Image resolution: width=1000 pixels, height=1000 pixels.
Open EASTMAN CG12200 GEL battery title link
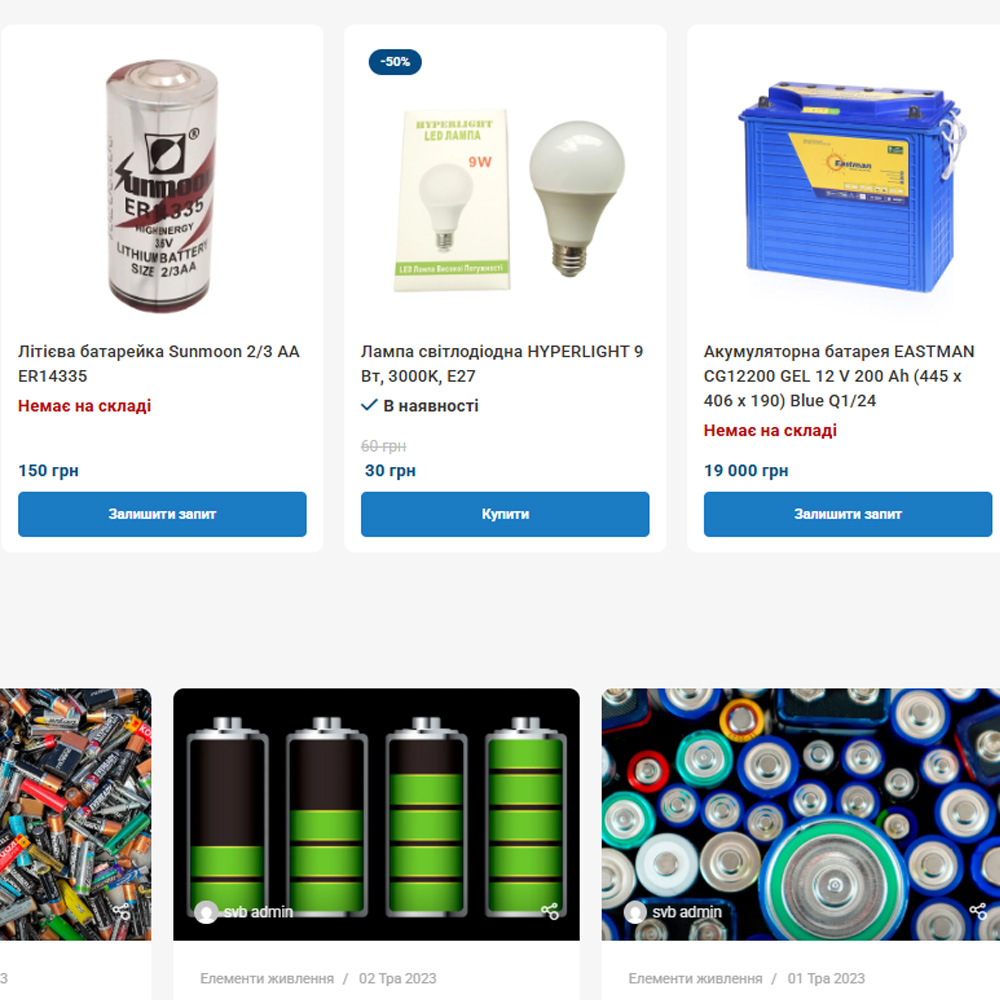839,376
